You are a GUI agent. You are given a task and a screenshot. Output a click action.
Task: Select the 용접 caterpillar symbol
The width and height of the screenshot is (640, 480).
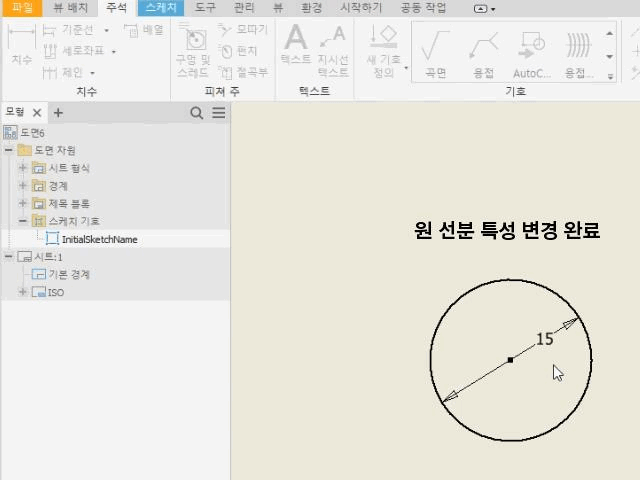coord(578,53)
